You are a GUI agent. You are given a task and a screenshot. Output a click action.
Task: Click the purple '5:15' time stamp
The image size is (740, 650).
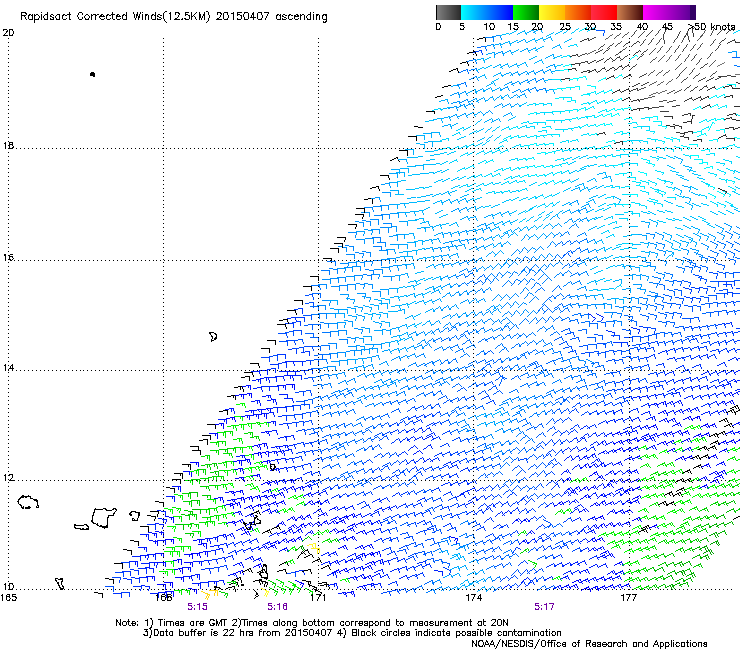(197, 607)
